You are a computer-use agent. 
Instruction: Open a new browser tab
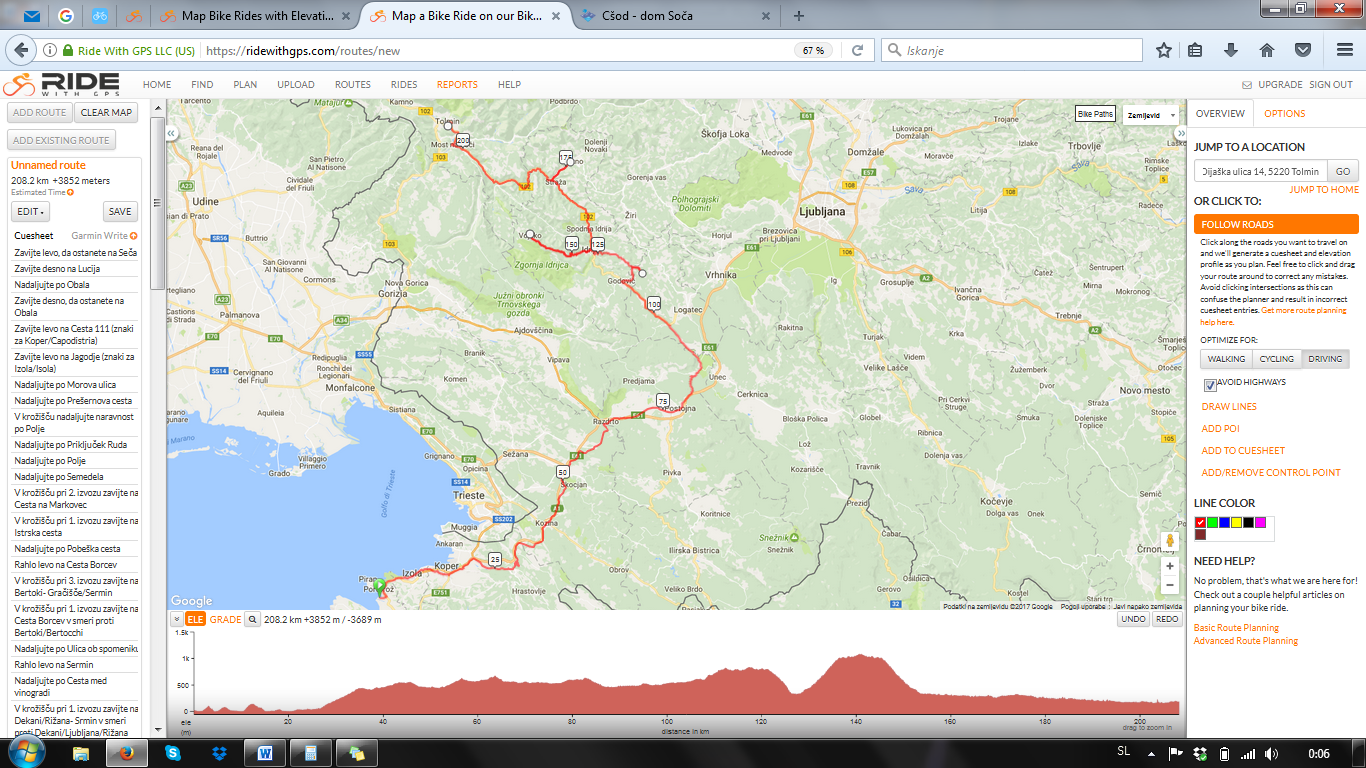click(x=798, y=16)
